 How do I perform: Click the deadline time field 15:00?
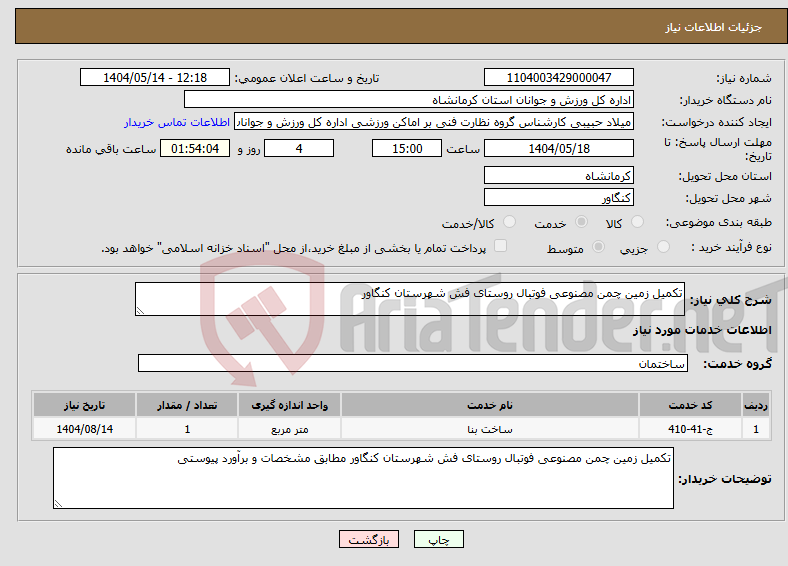[x=407, y=148]
